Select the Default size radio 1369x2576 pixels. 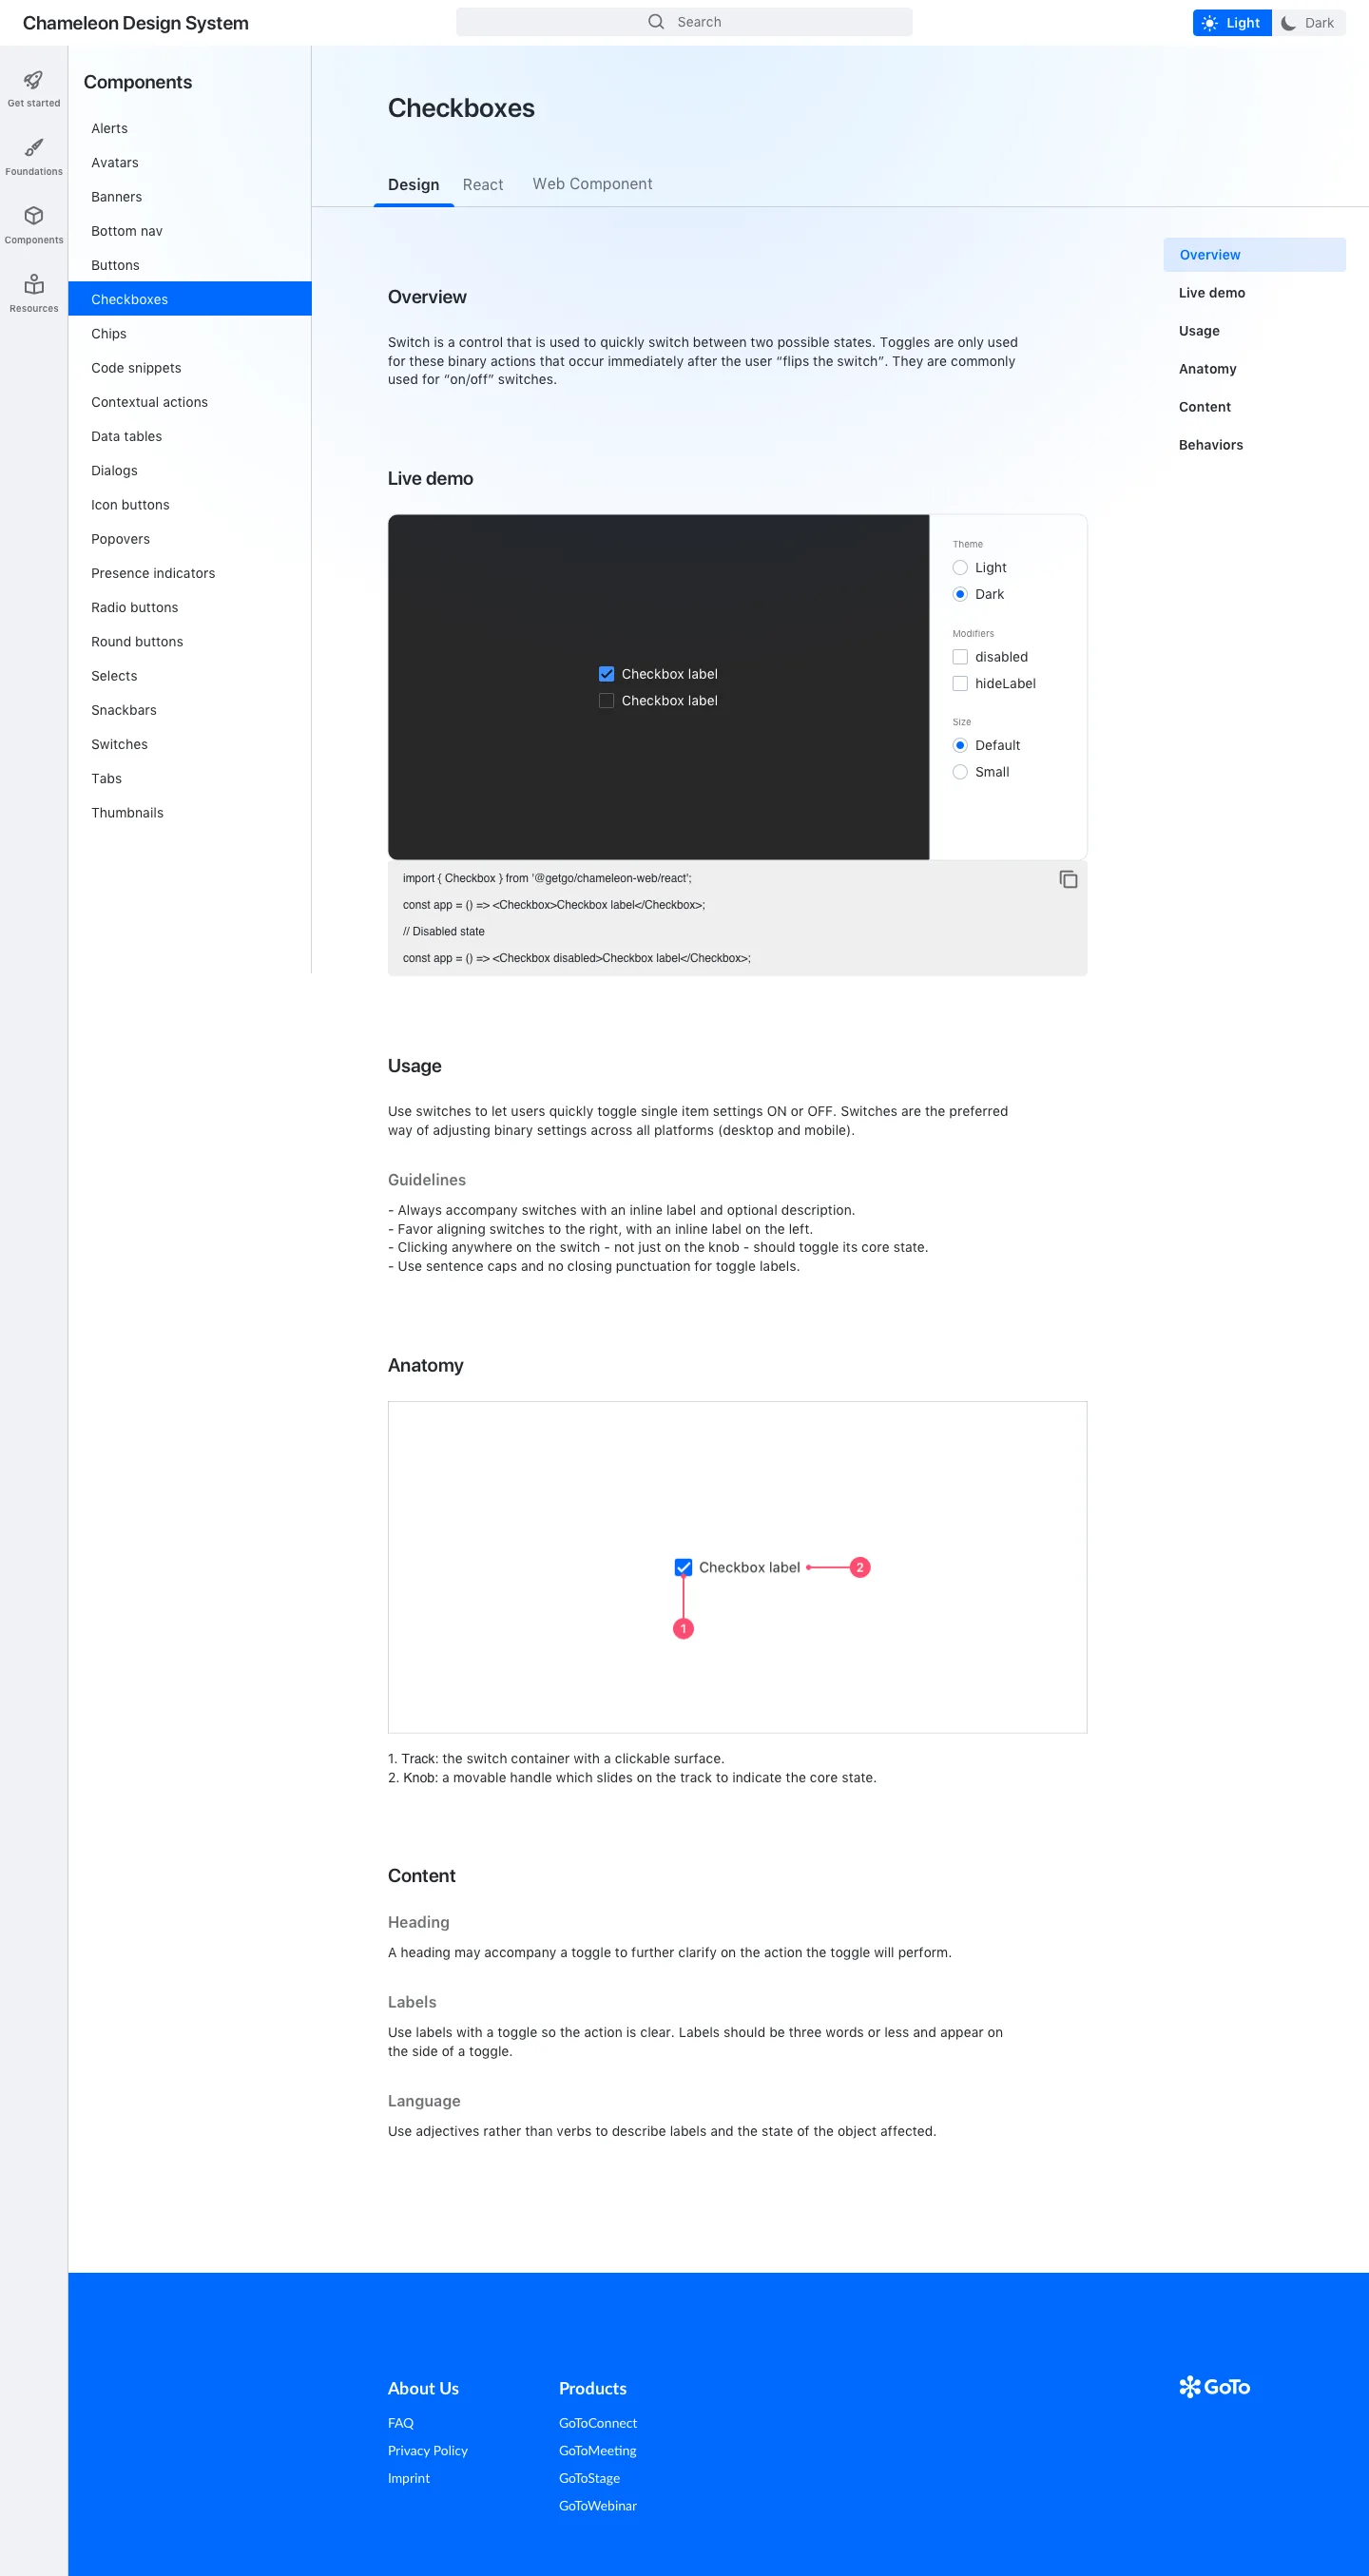pos(960,746)
